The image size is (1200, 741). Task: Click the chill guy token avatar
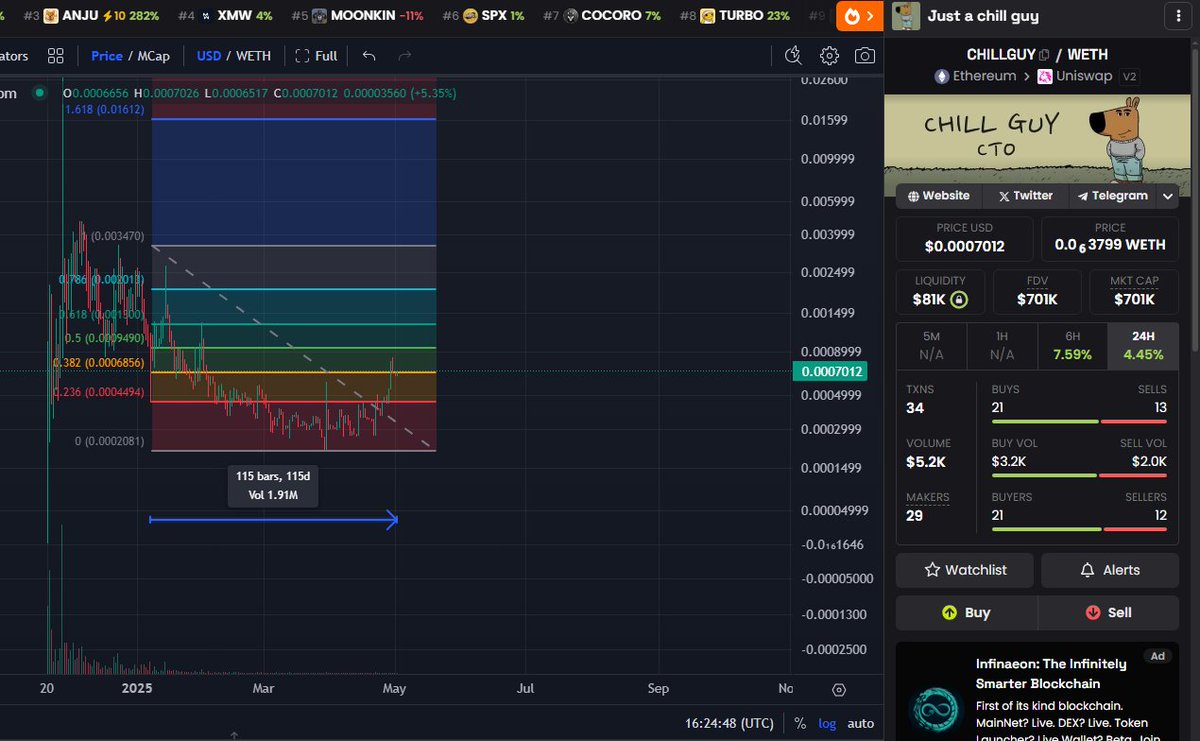pos(906,16)
